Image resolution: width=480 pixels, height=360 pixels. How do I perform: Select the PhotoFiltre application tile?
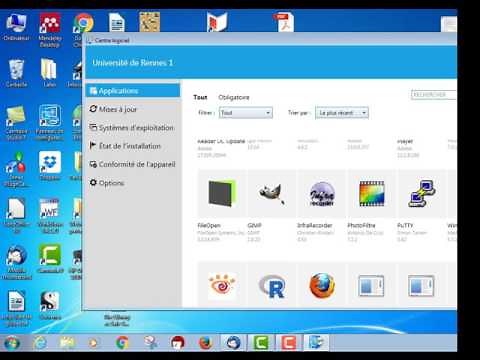372,194
